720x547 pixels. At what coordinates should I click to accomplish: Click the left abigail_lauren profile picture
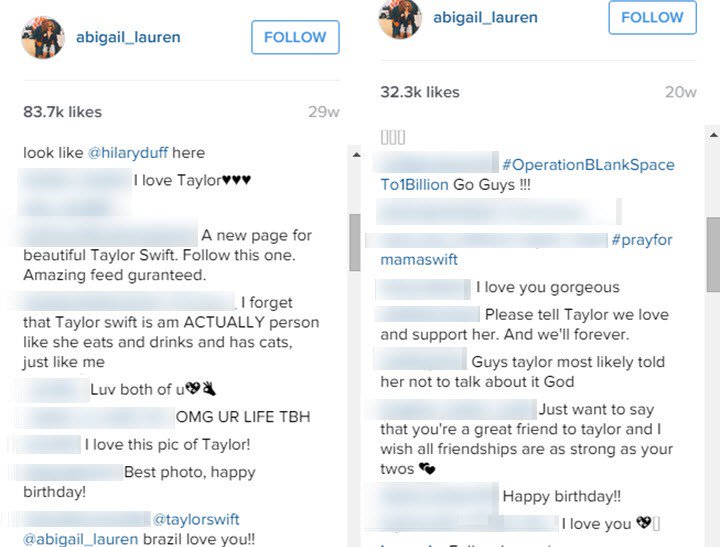(43, 38)
